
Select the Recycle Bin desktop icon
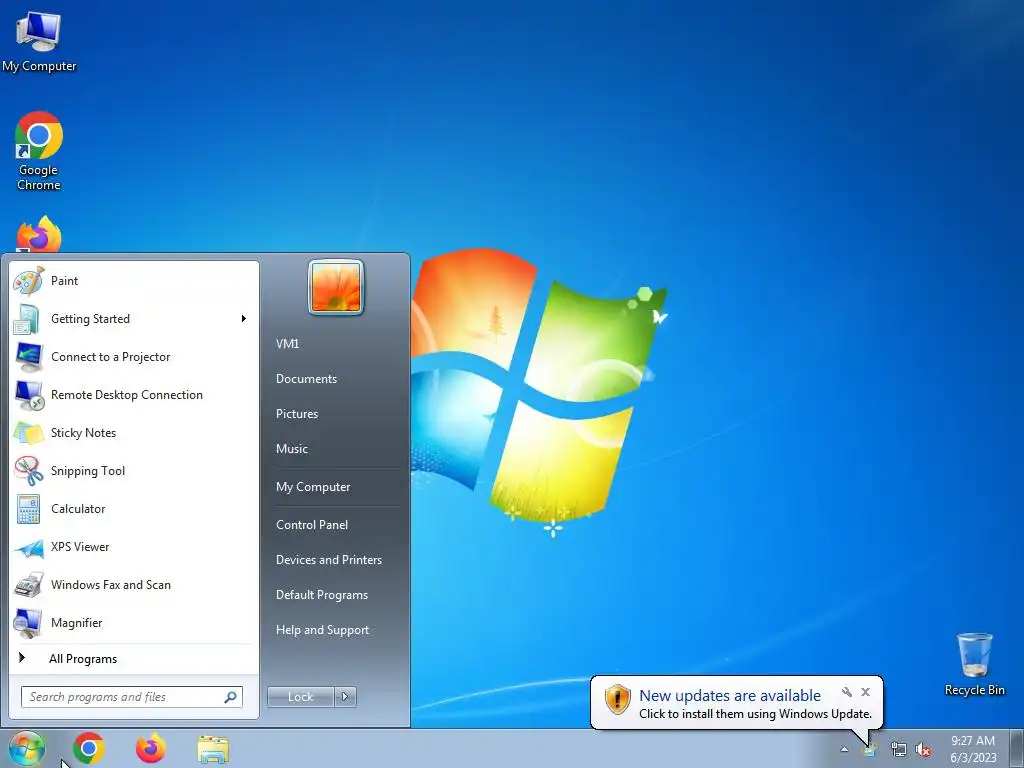[974, 664]
